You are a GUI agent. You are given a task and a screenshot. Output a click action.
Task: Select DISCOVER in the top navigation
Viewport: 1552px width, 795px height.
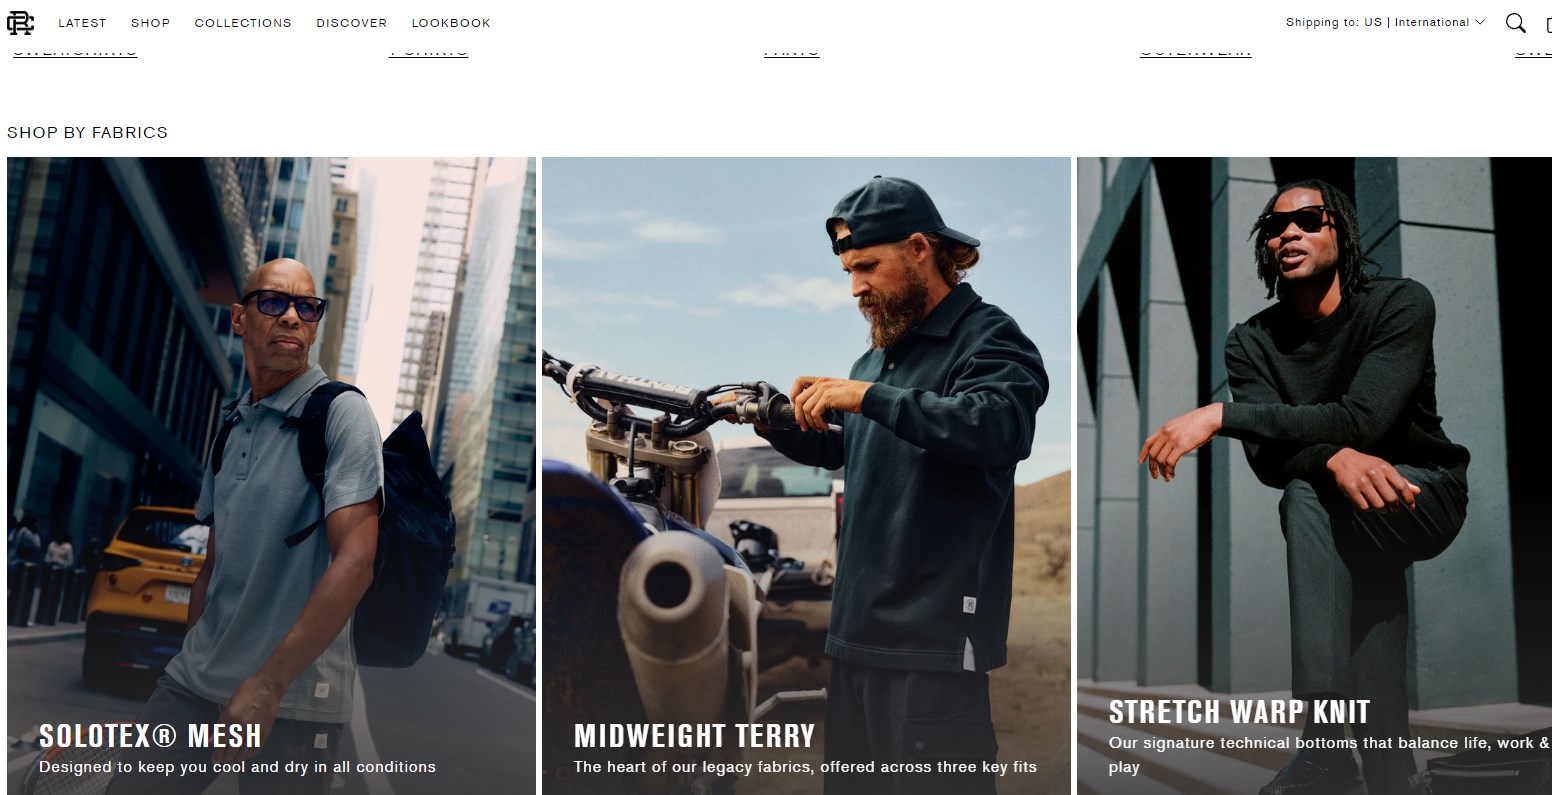click(352, 23)
